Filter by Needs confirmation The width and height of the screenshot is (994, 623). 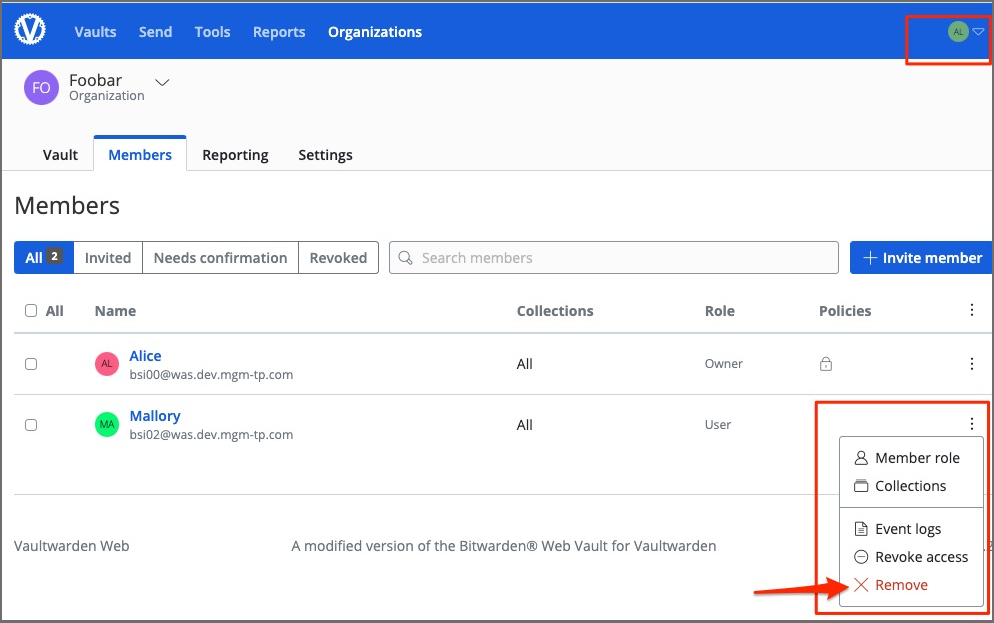pos(220,258)
